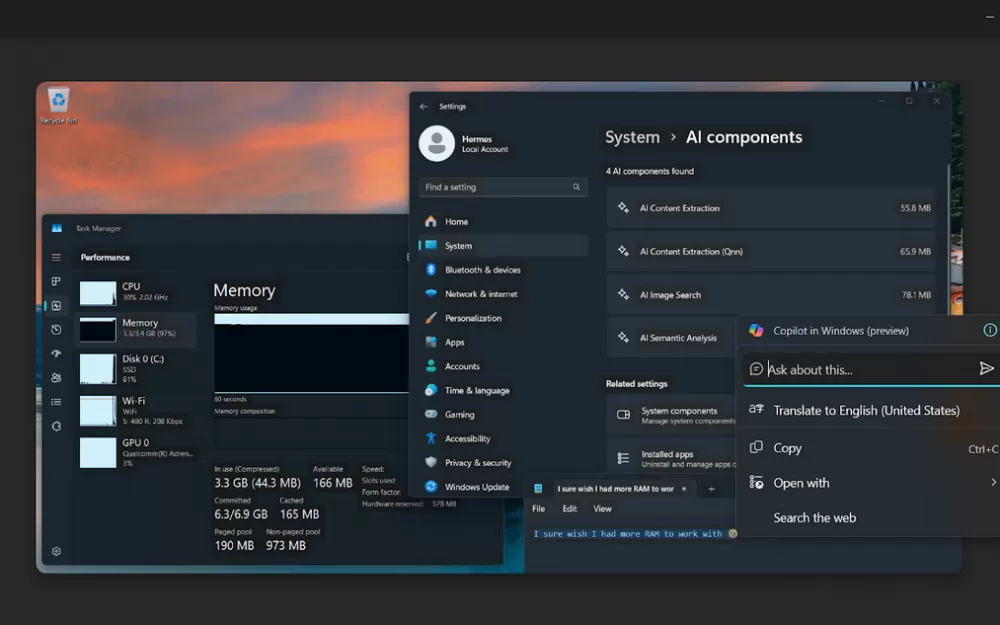Open Windows Update in Settings
The width and height of the screenshot is (1000, 625).
(503, 487)
